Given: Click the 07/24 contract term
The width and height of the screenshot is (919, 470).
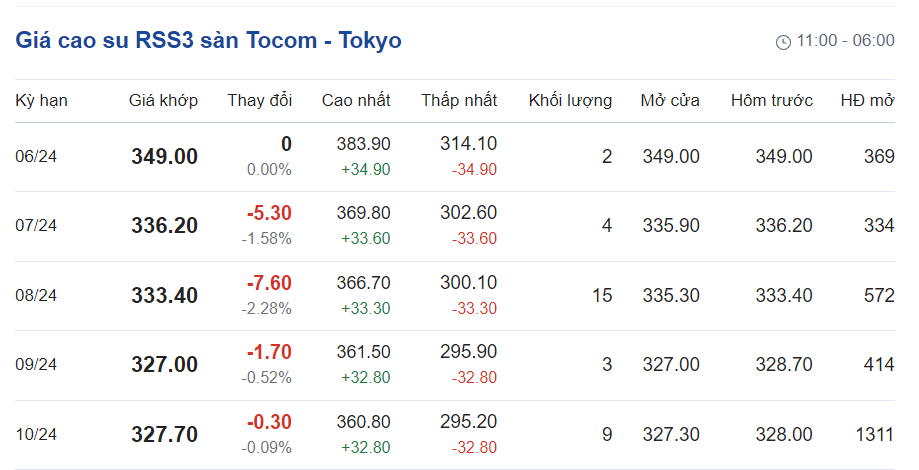Looking at the screenshot, I should pos(37,226).
